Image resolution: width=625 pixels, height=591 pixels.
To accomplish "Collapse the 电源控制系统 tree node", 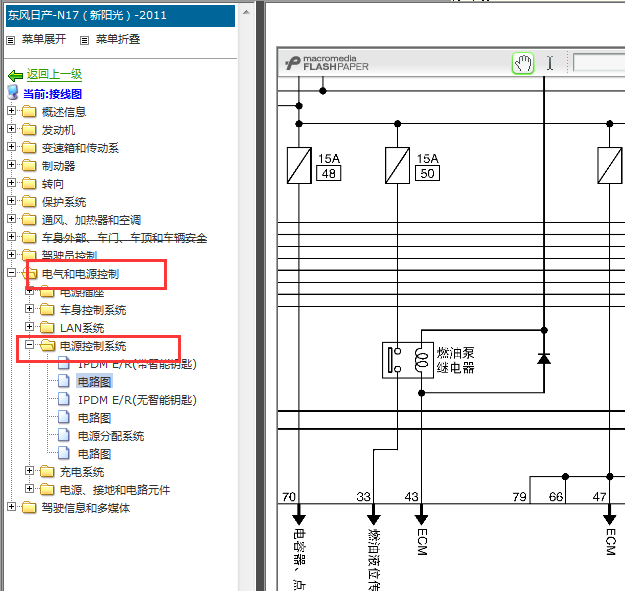I will (x=29, y=344).
